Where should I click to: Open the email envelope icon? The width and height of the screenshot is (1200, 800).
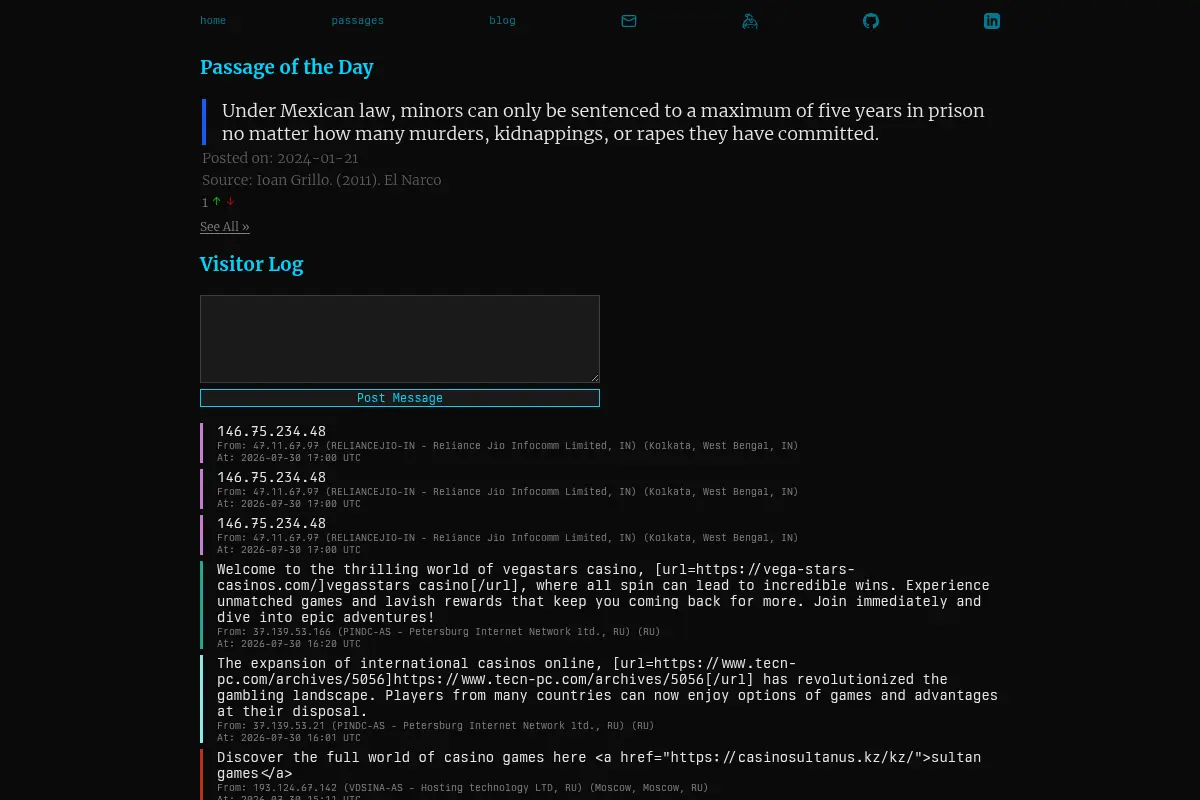(629, 21)
